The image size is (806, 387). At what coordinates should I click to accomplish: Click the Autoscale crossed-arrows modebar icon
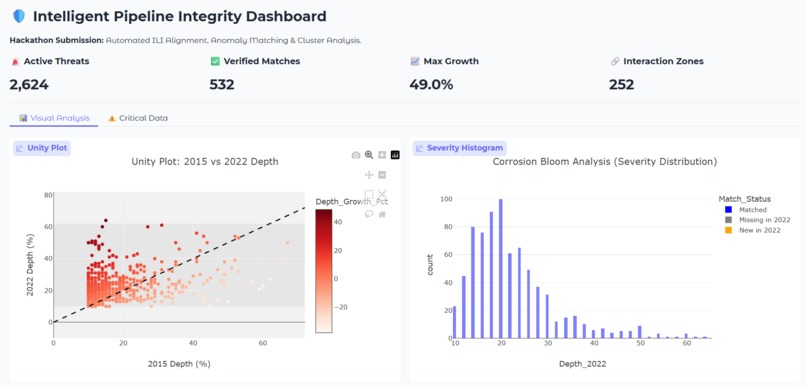pyautogui.click(x=382, y=194)
